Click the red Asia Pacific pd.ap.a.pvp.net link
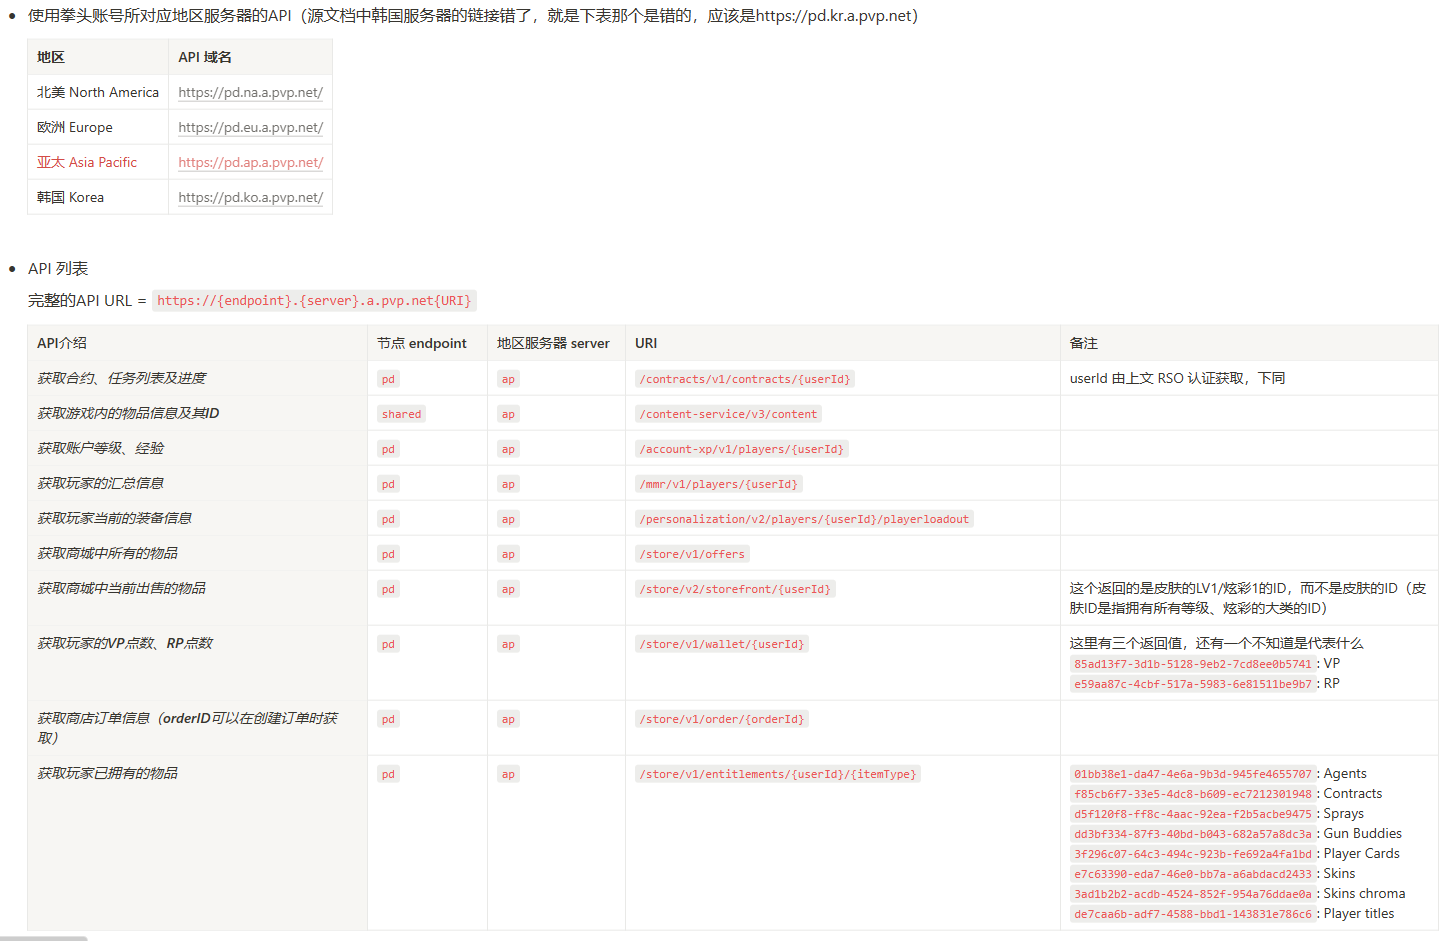1451x941 pixels. (x=250, y=162)
